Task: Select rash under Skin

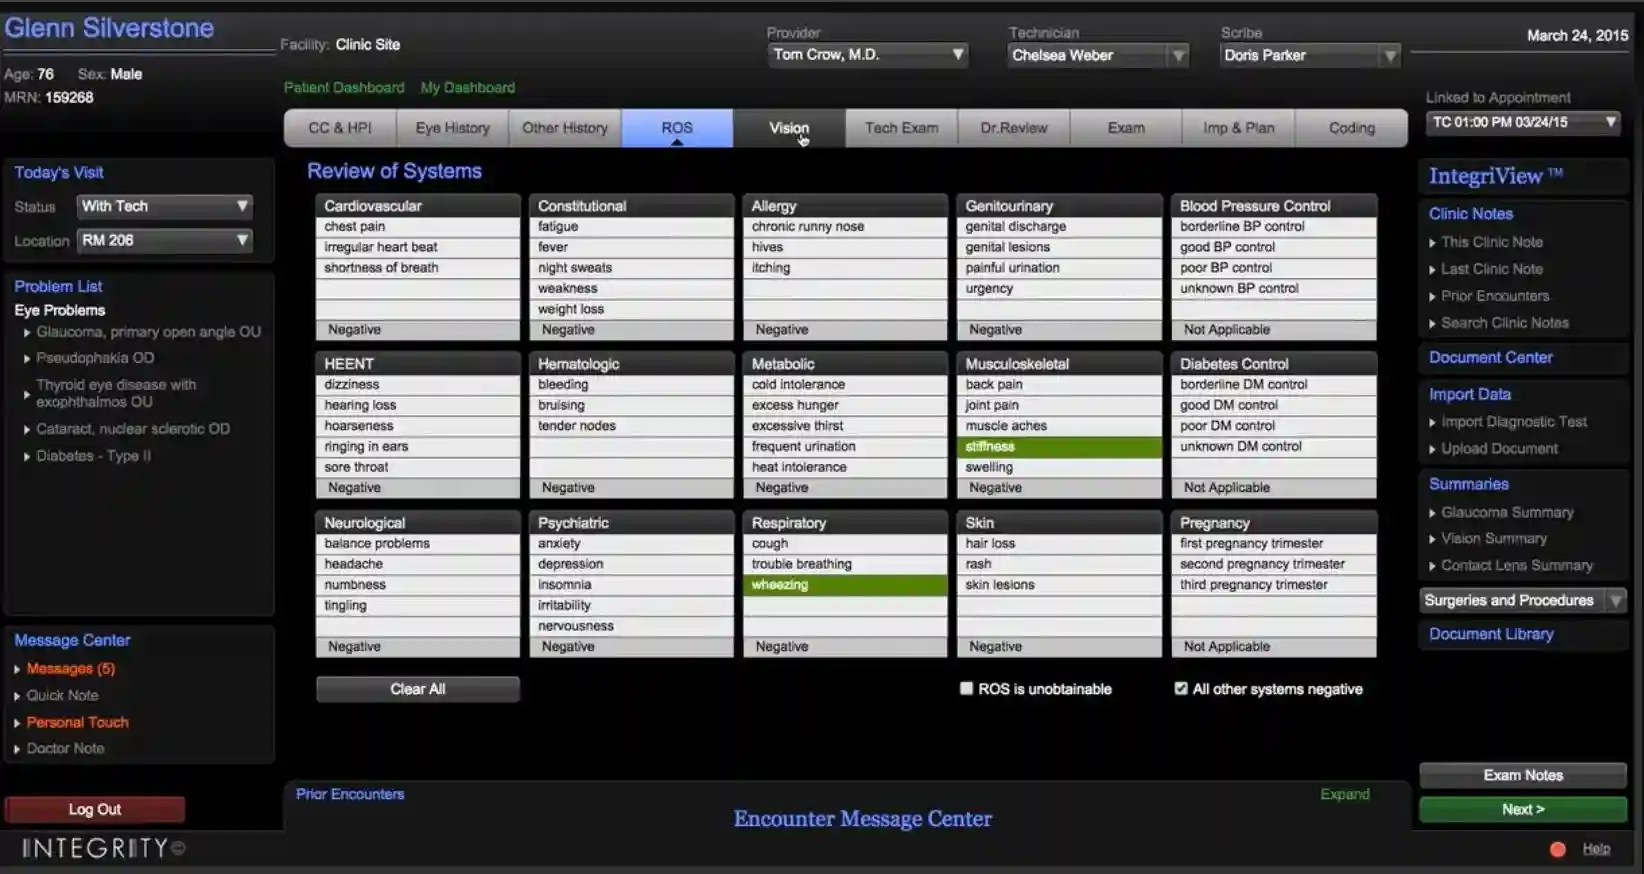Action: [x=1059, y=564]
